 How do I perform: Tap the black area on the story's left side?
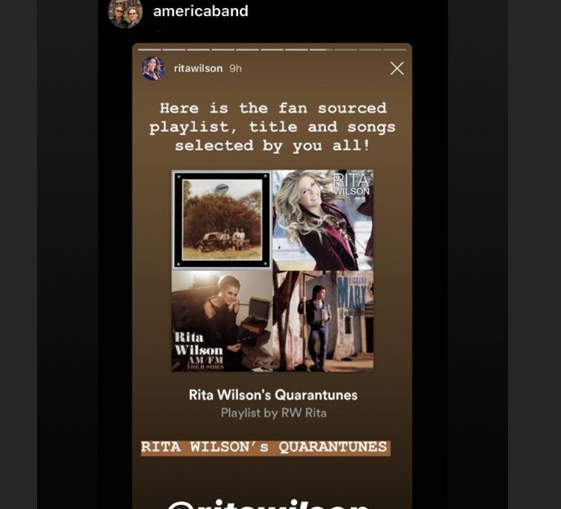[x=115, y=250]
